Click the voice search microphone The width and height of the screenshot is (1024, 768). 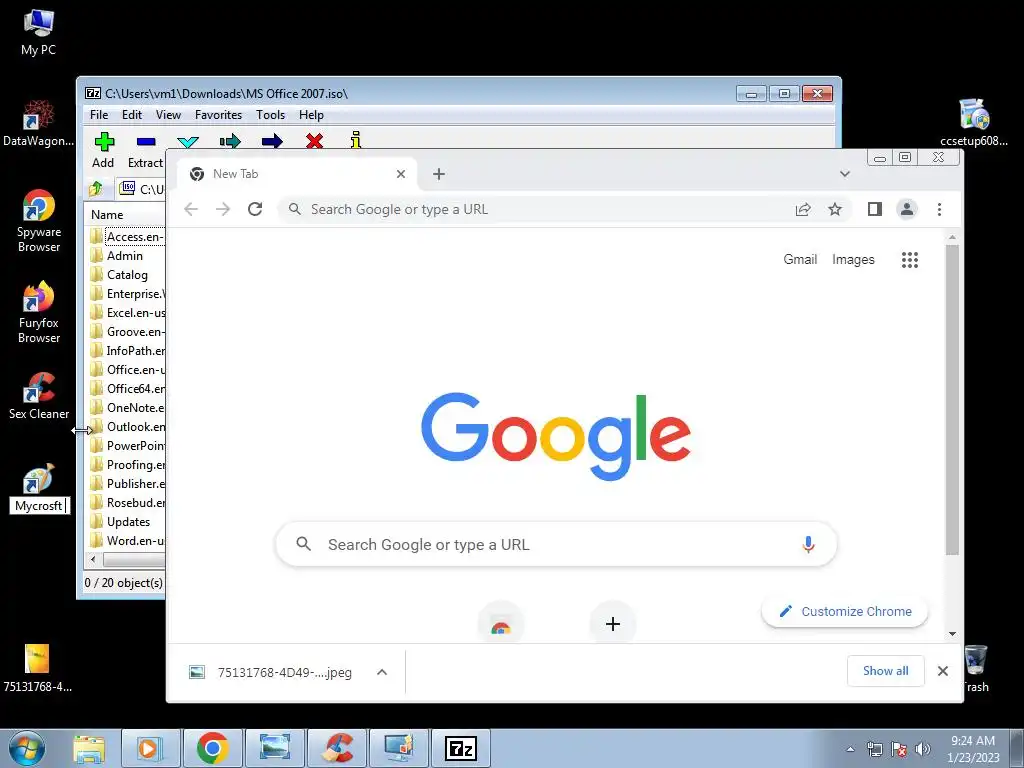[808, 544]
